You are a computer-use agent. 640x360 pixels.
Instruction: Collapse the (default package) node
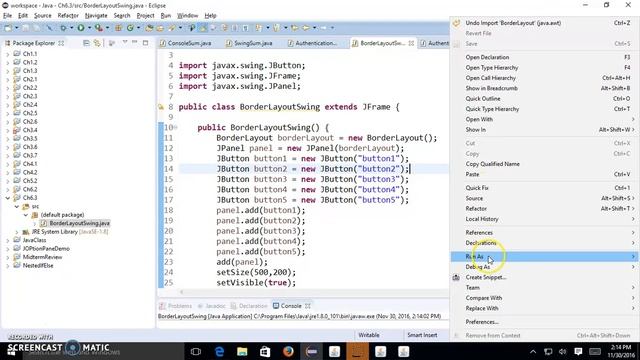26,215
